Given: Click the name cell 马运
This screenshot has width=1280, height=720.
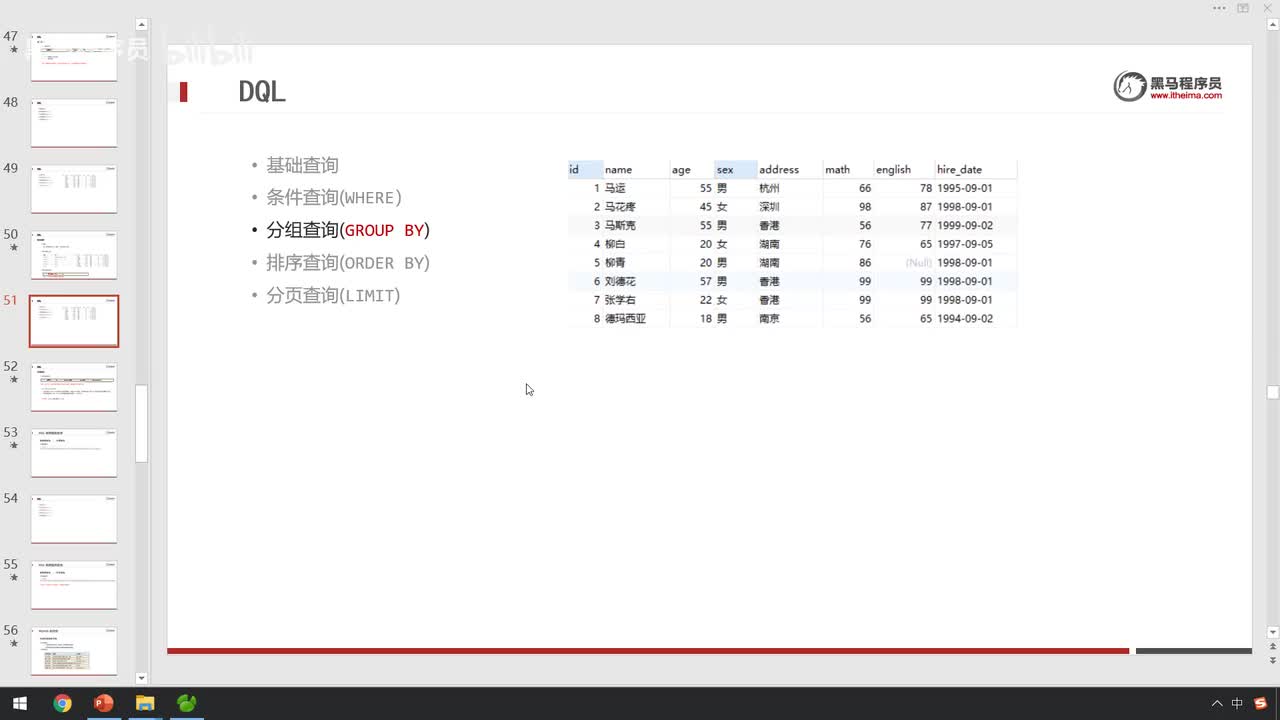Looking at the screenshot, I should [615, 188].
